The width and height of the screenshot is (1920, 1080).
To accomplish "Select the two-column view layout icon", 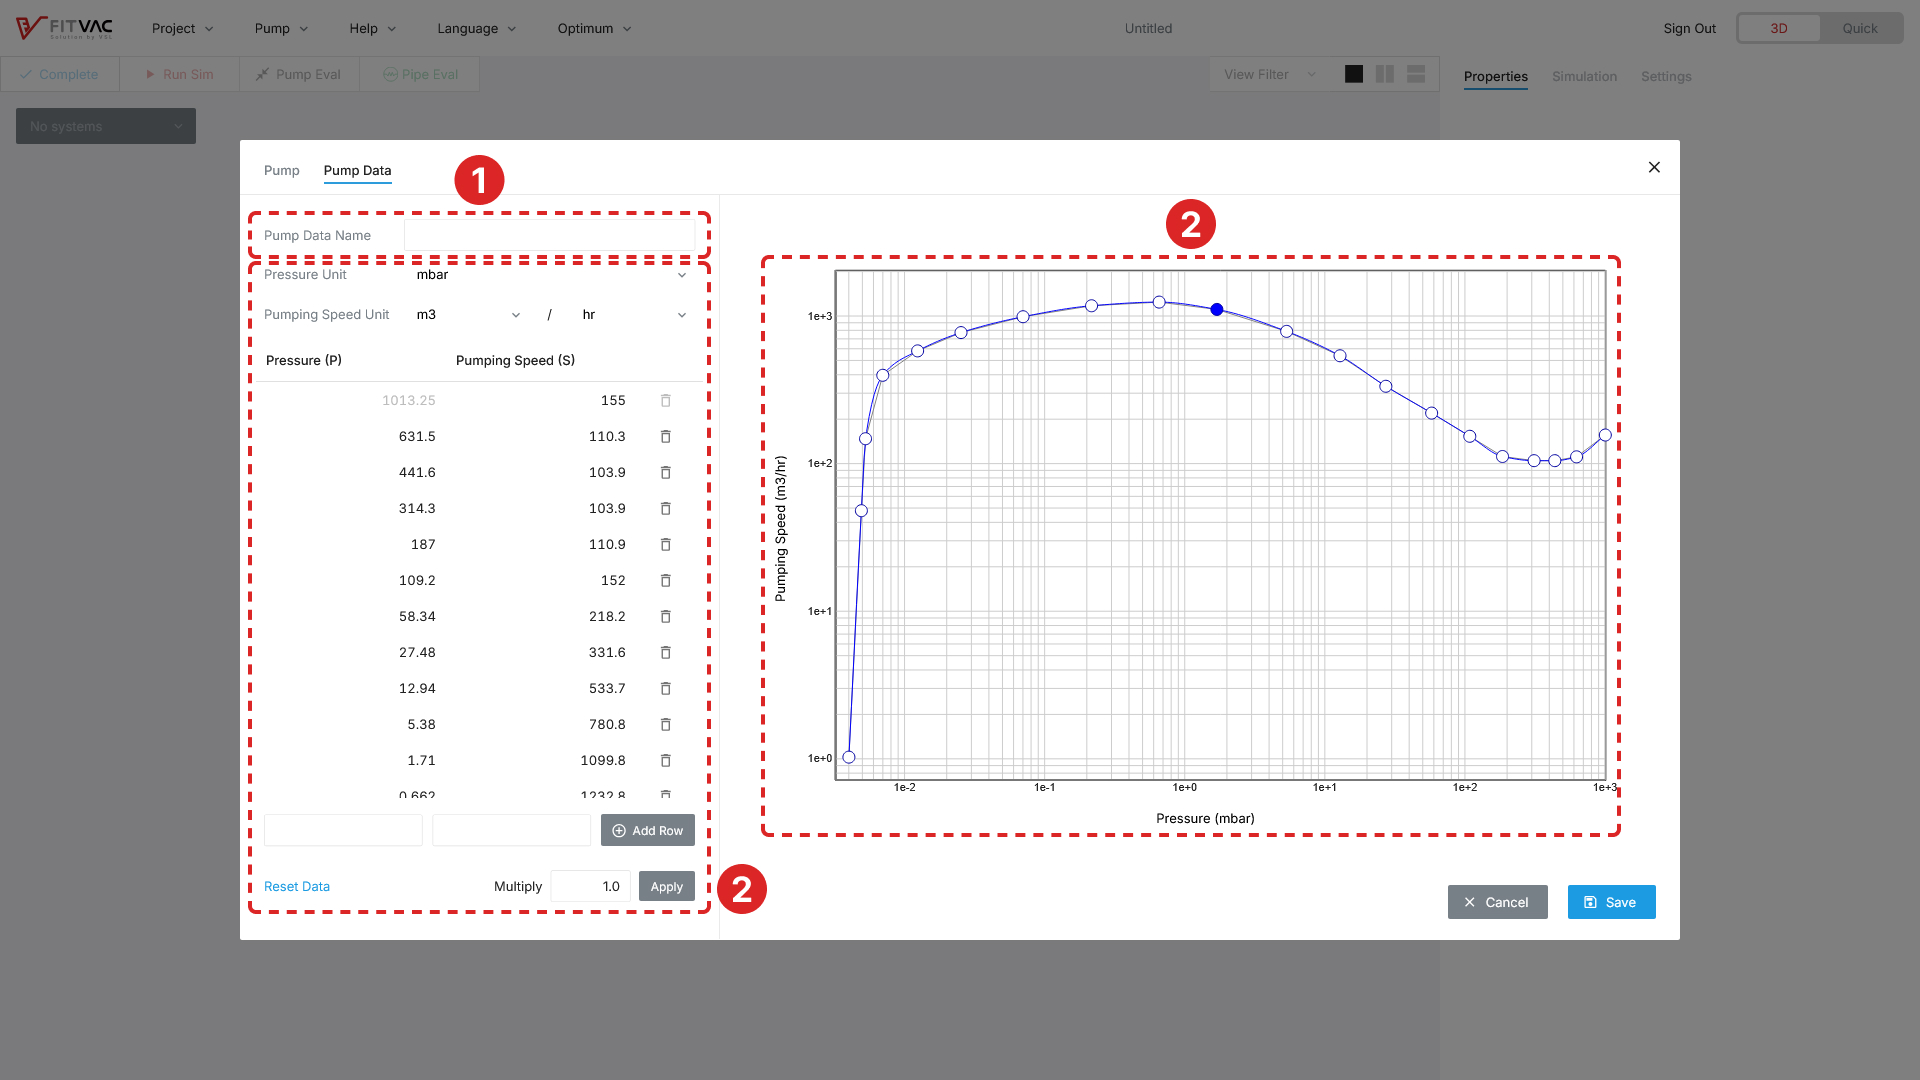I will coord(1385,74).
